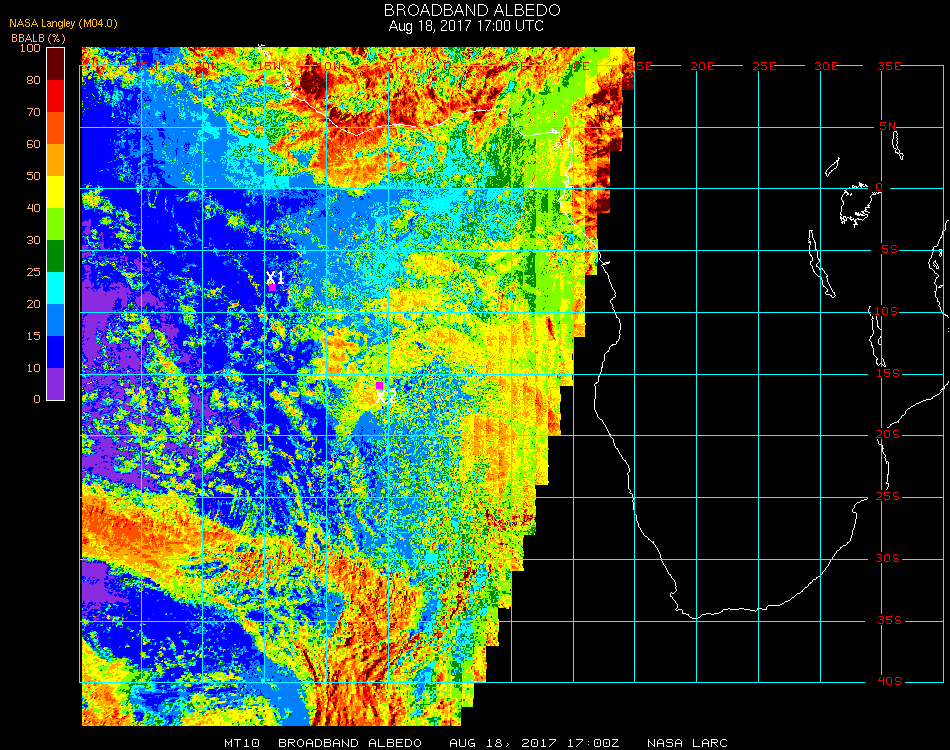
Task: Click the white X1 label
Action: point(275,277)
